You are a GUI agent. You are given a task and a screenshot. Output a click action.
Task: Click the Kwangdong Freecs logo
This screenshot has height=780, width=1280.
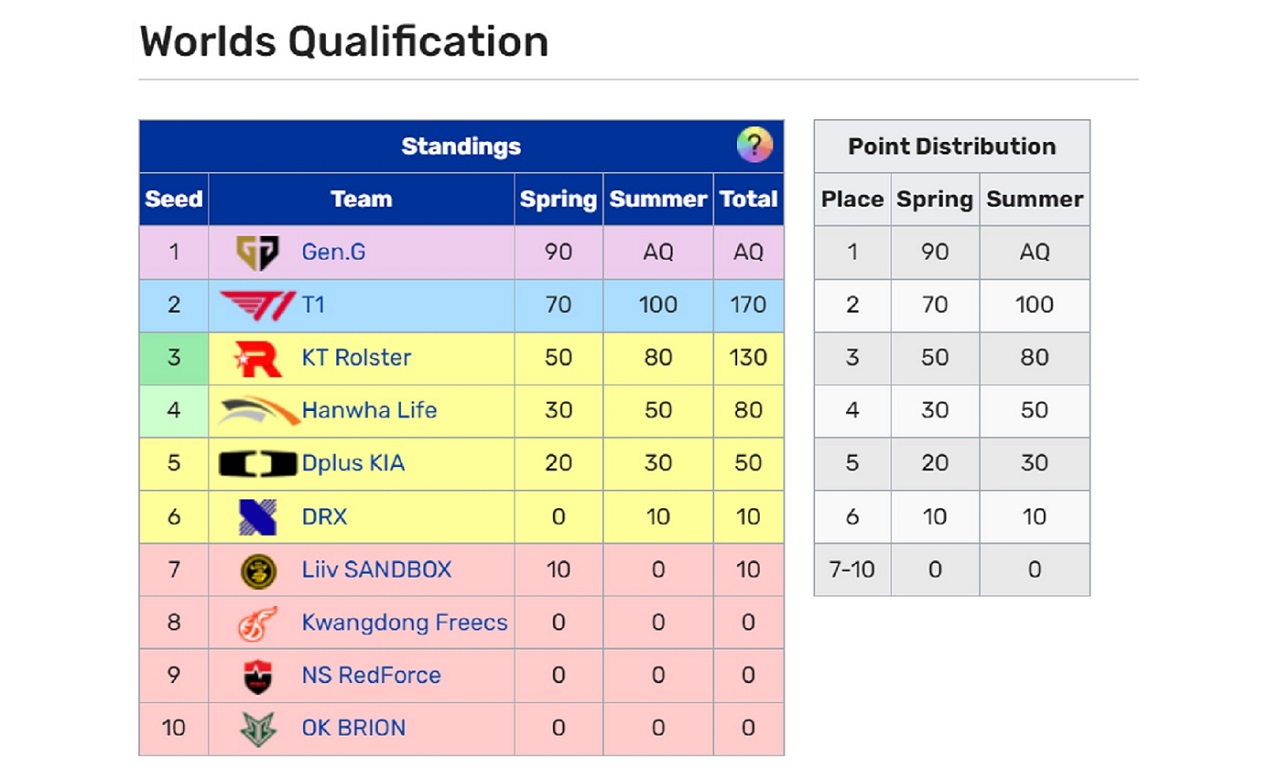click(x=258, y=622)
